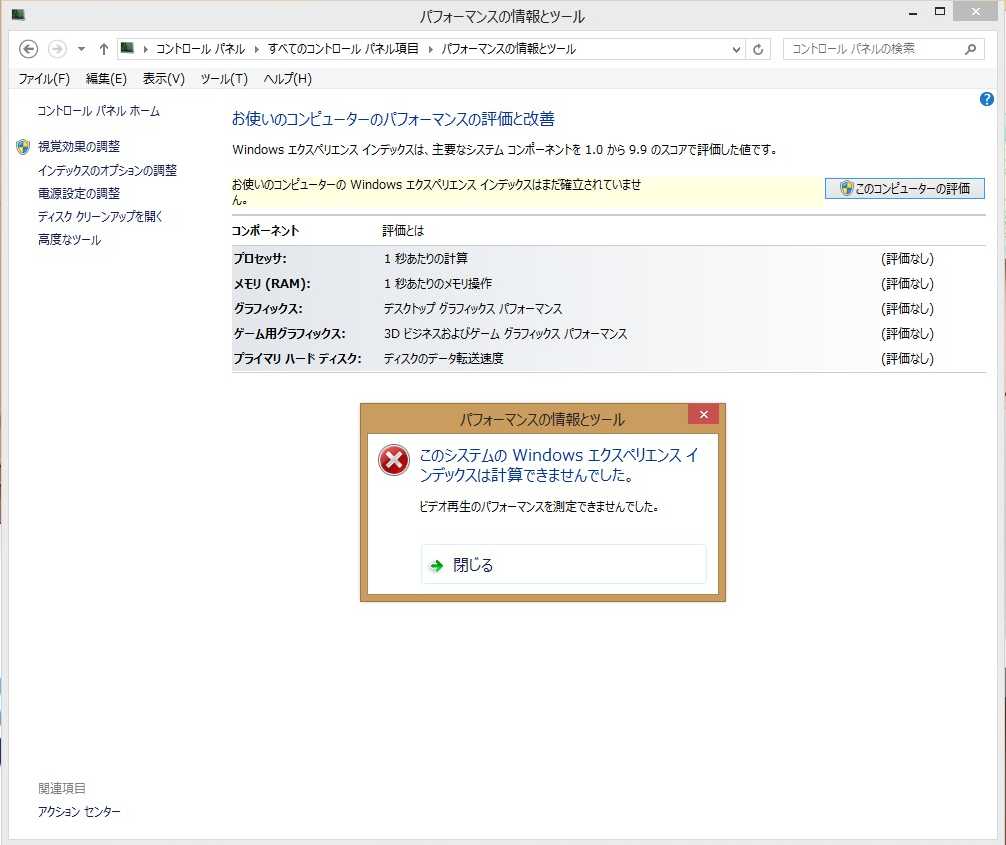Screen dimensions: 1006x845
Task: Open 電源設定の調整 link
Action: pyautogui.click(x=79, y=193)
